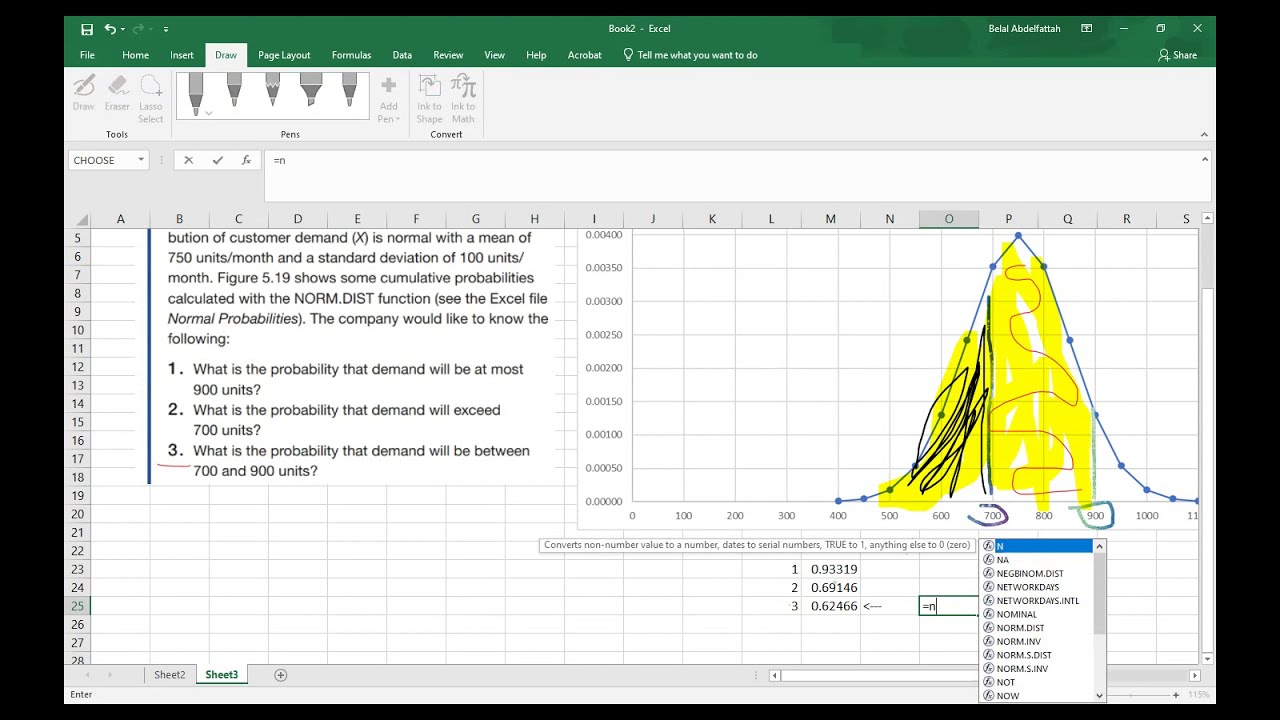Click cell with value 0.62466
This screenshot has height=720, width=1280.
pos(831,606)
